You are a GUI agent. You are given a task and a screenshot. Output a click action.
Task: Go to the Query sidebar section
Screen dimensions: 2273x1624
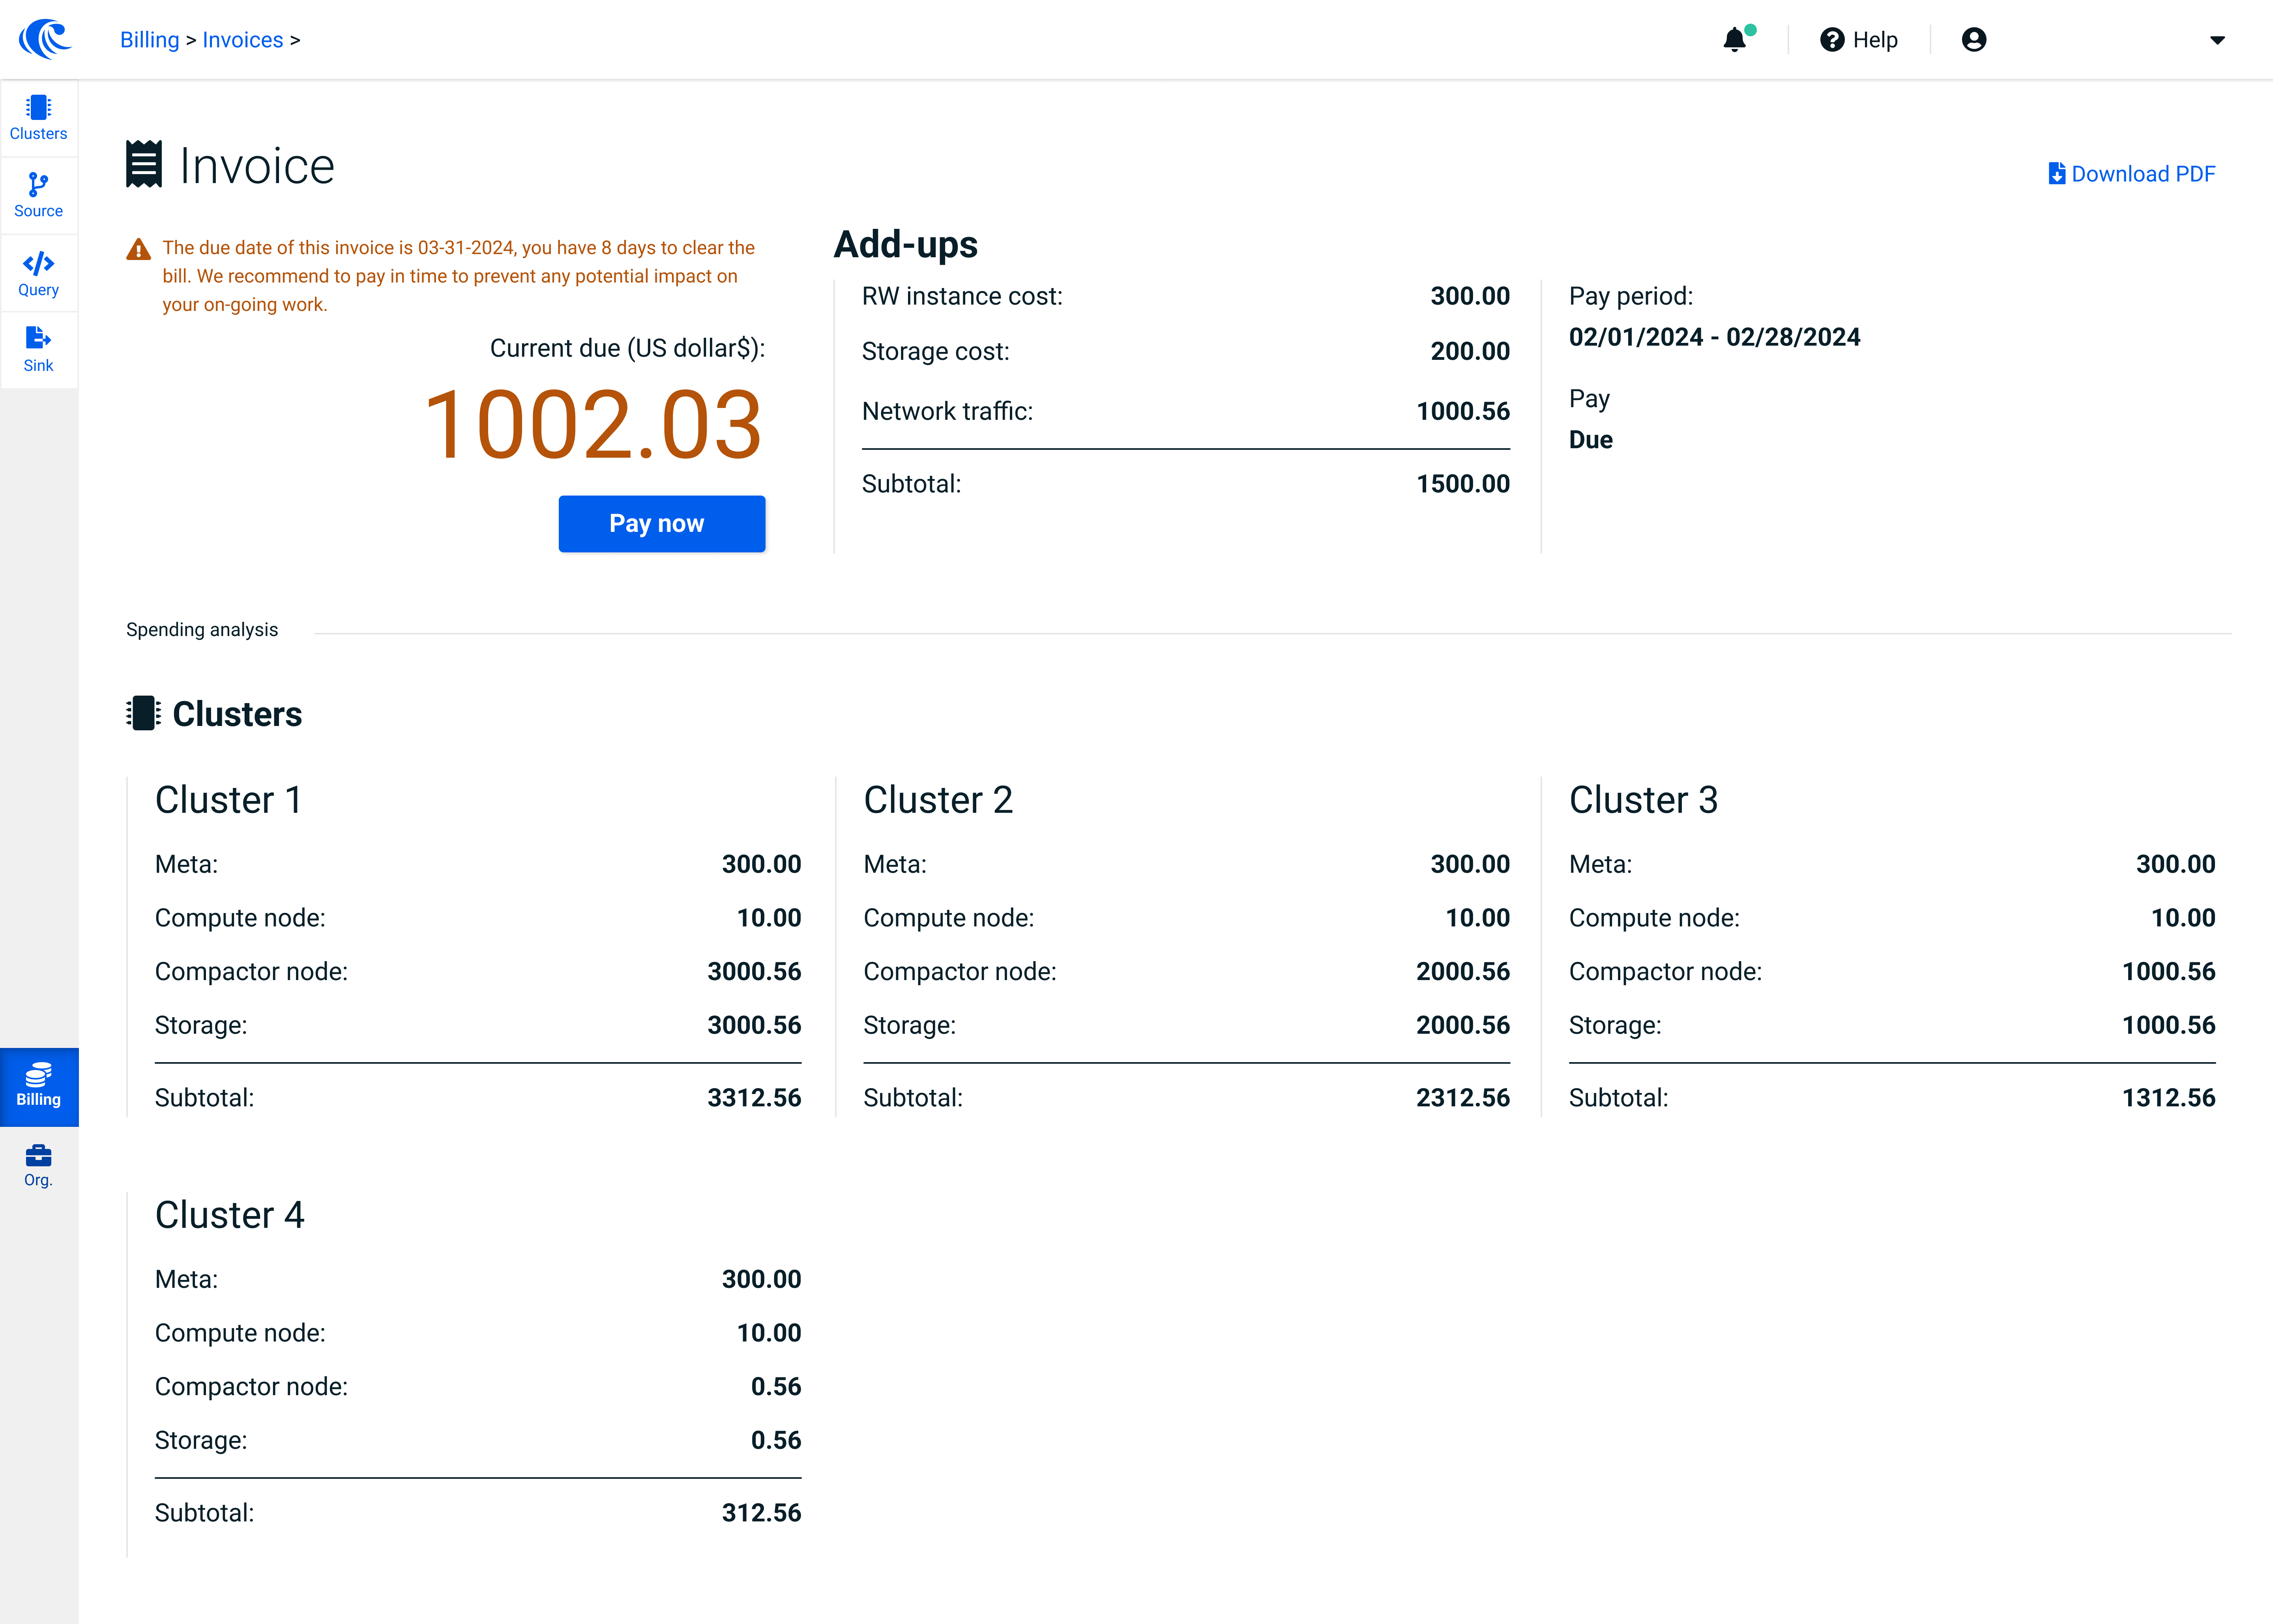point(38,274)
